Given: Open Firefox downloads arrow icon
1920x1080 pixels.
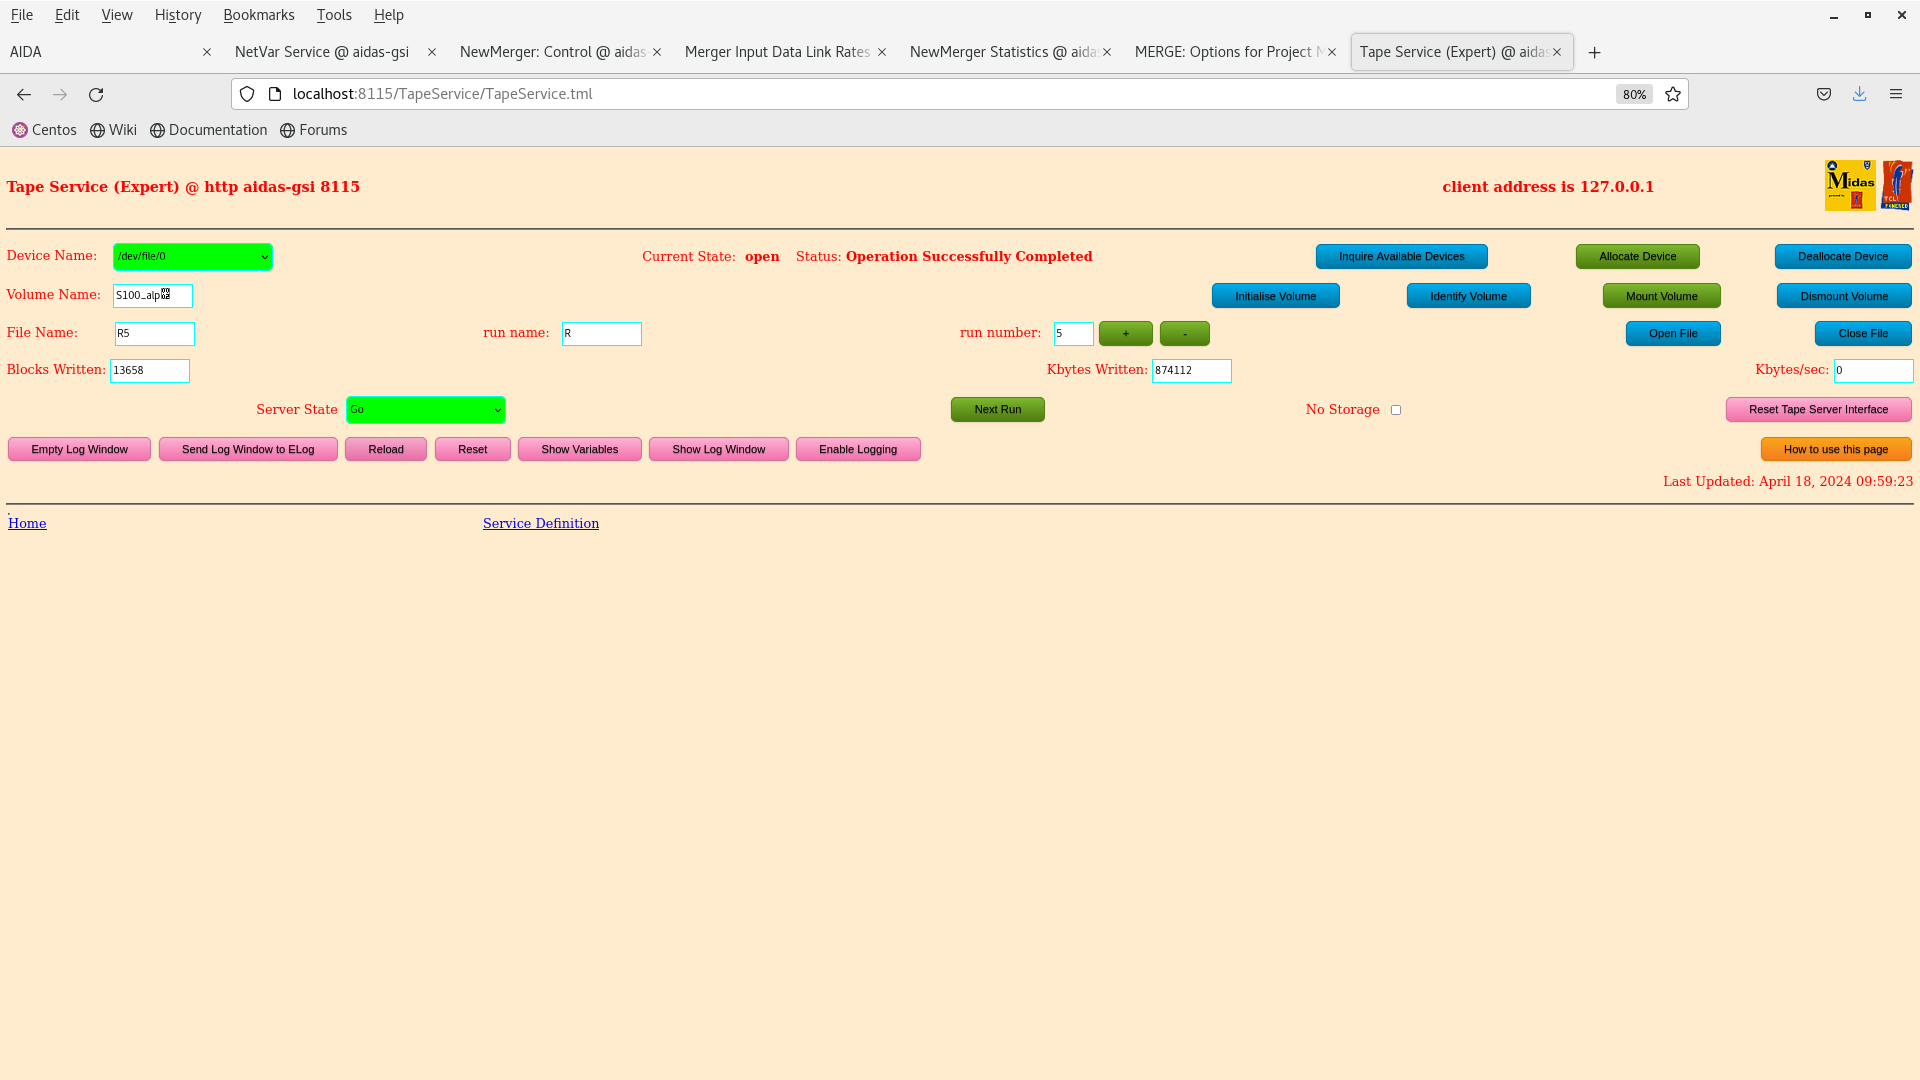Looking at the screenshot, I should 1859,94.
